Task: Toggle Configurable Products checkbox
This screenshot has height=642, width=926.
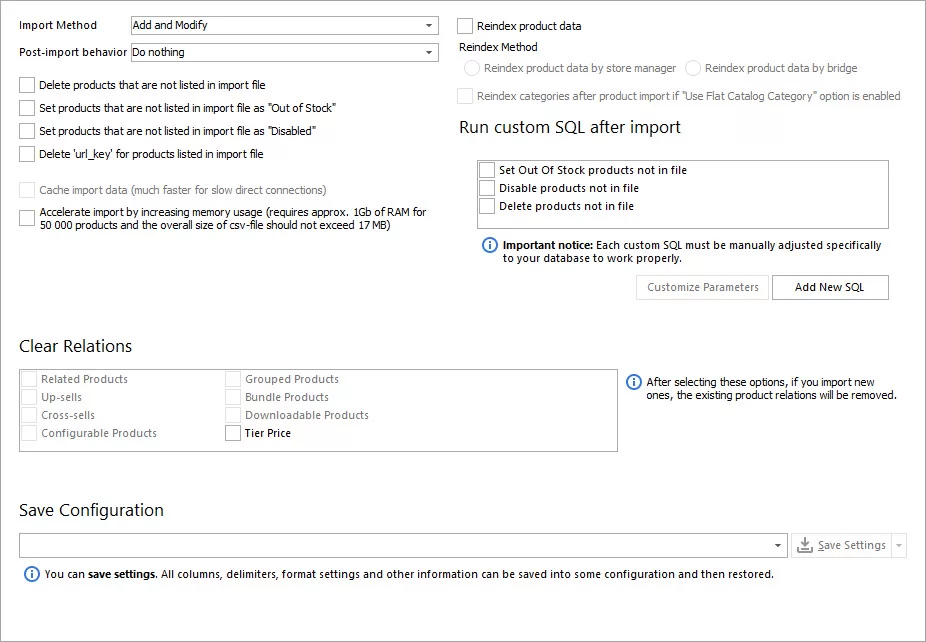Action: coord(29,433)
